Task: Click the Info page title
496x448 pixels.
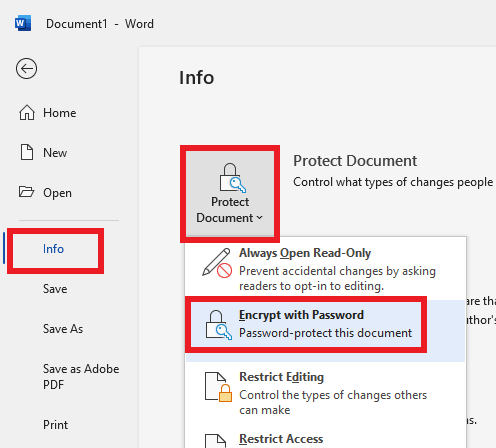Action: coord(197,78)
